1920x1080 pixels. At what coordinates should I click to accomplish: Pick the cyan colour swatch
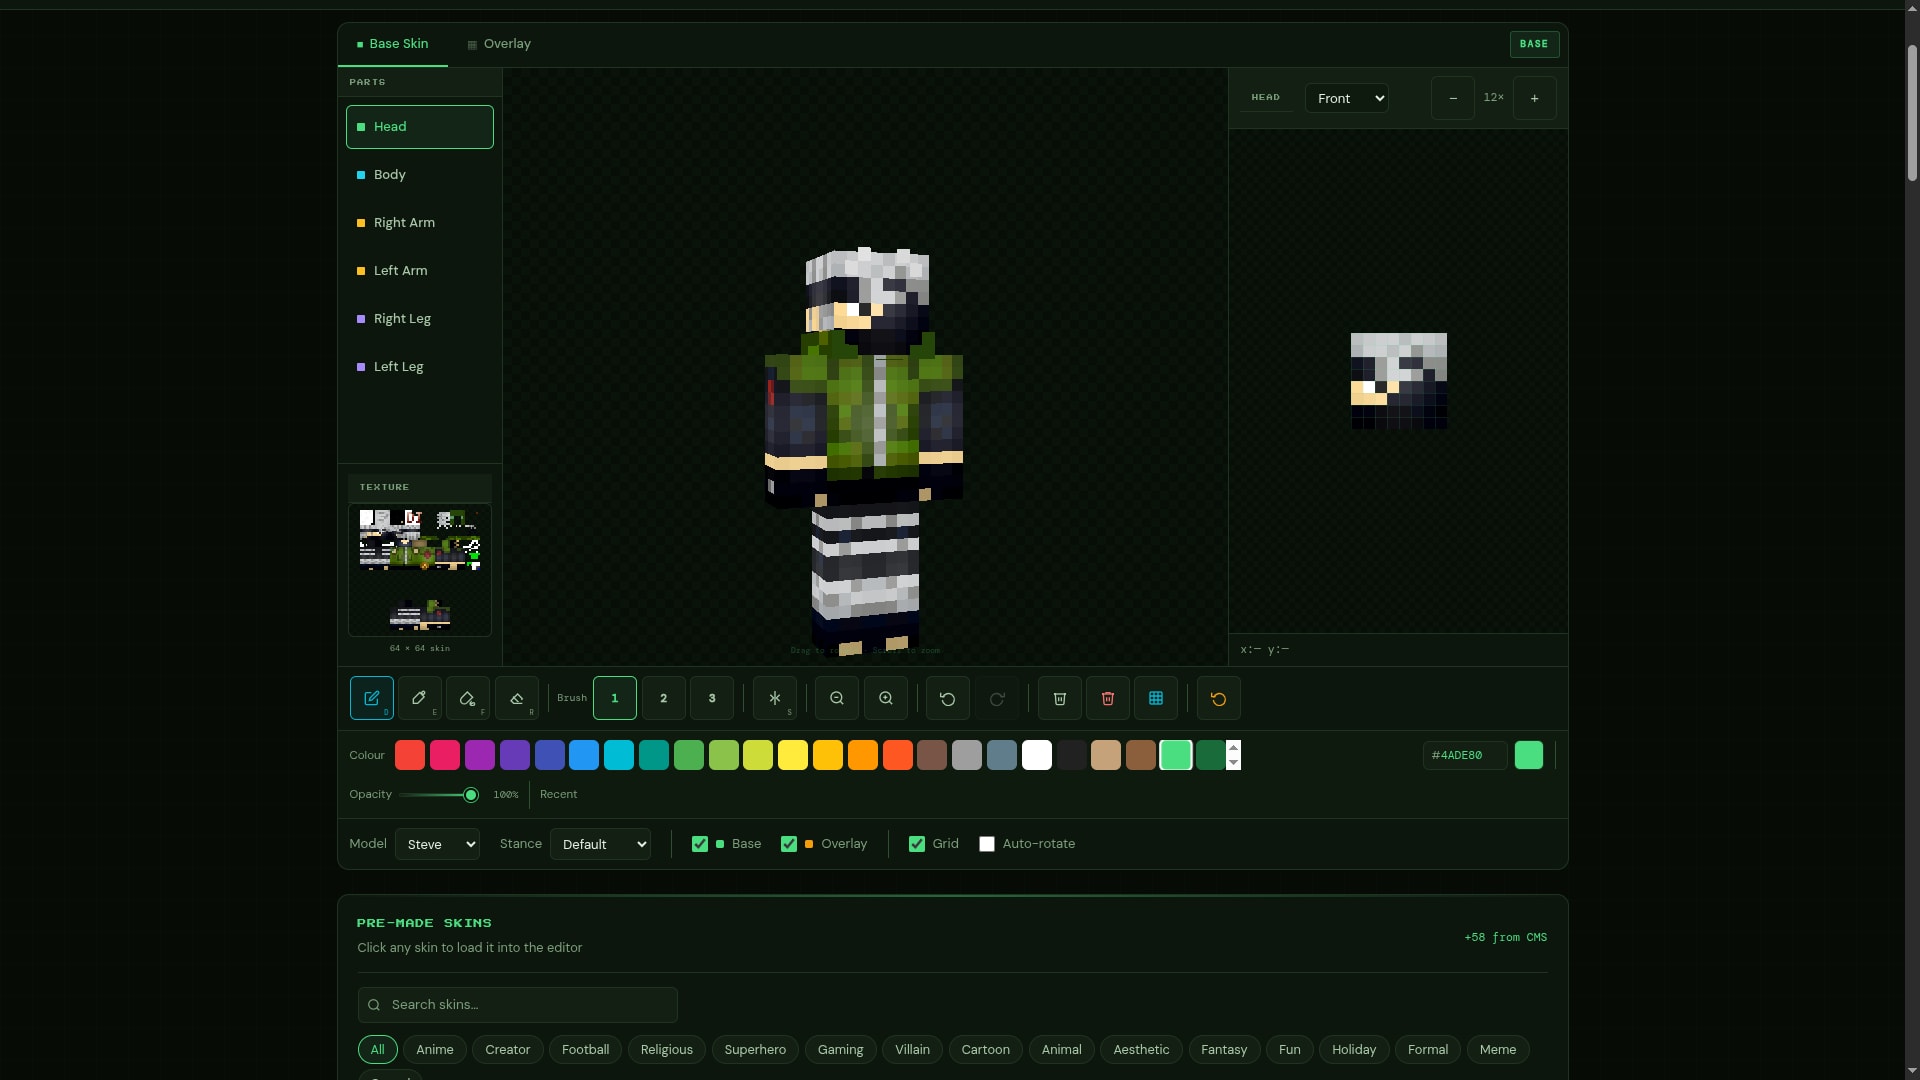click(619, 755)
